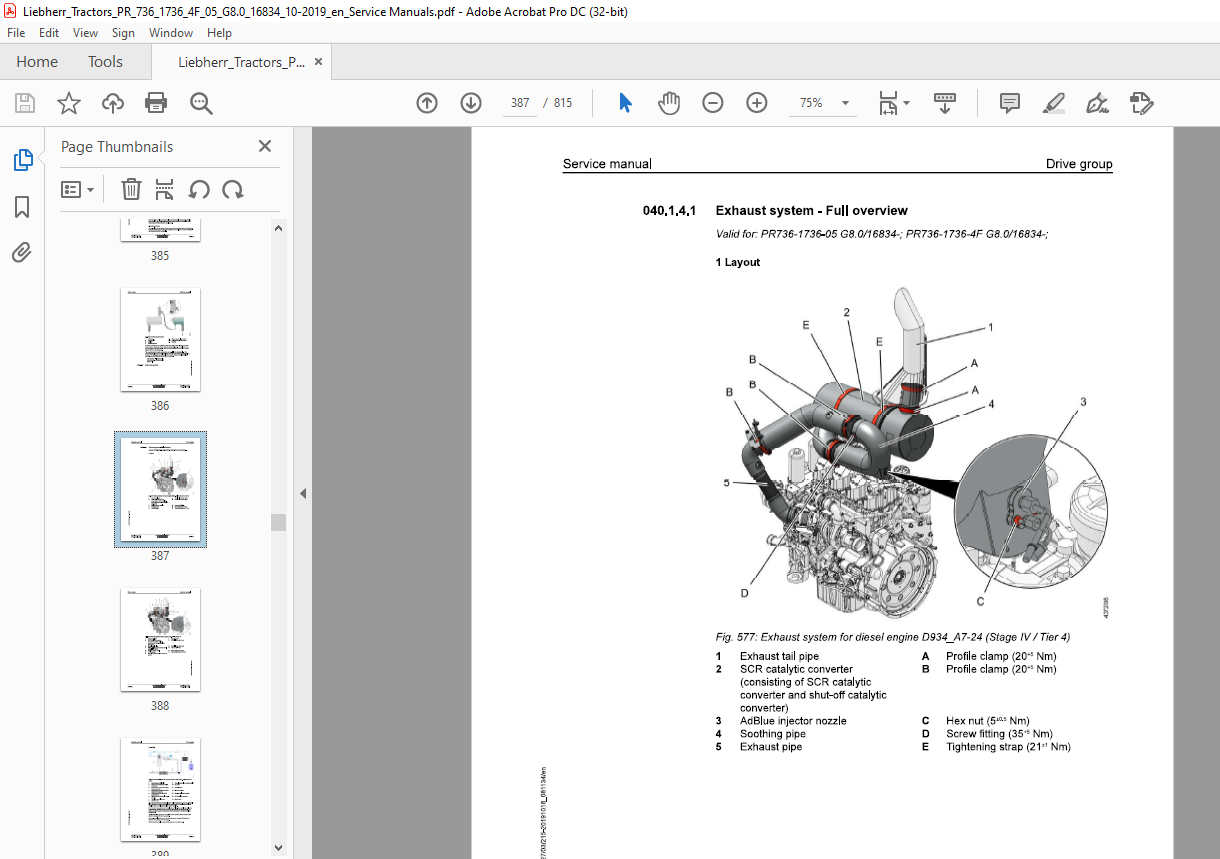Screen dimensions: 1220x859
Task: Delete the selected page with the trash icon
Action: click(131, 189)
